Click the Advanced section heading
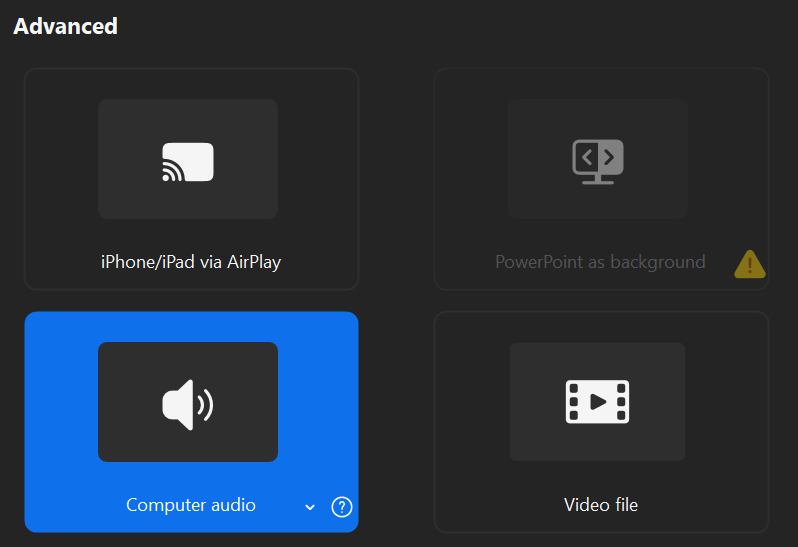This screenshot has width=798, height=547. (66, 26)
